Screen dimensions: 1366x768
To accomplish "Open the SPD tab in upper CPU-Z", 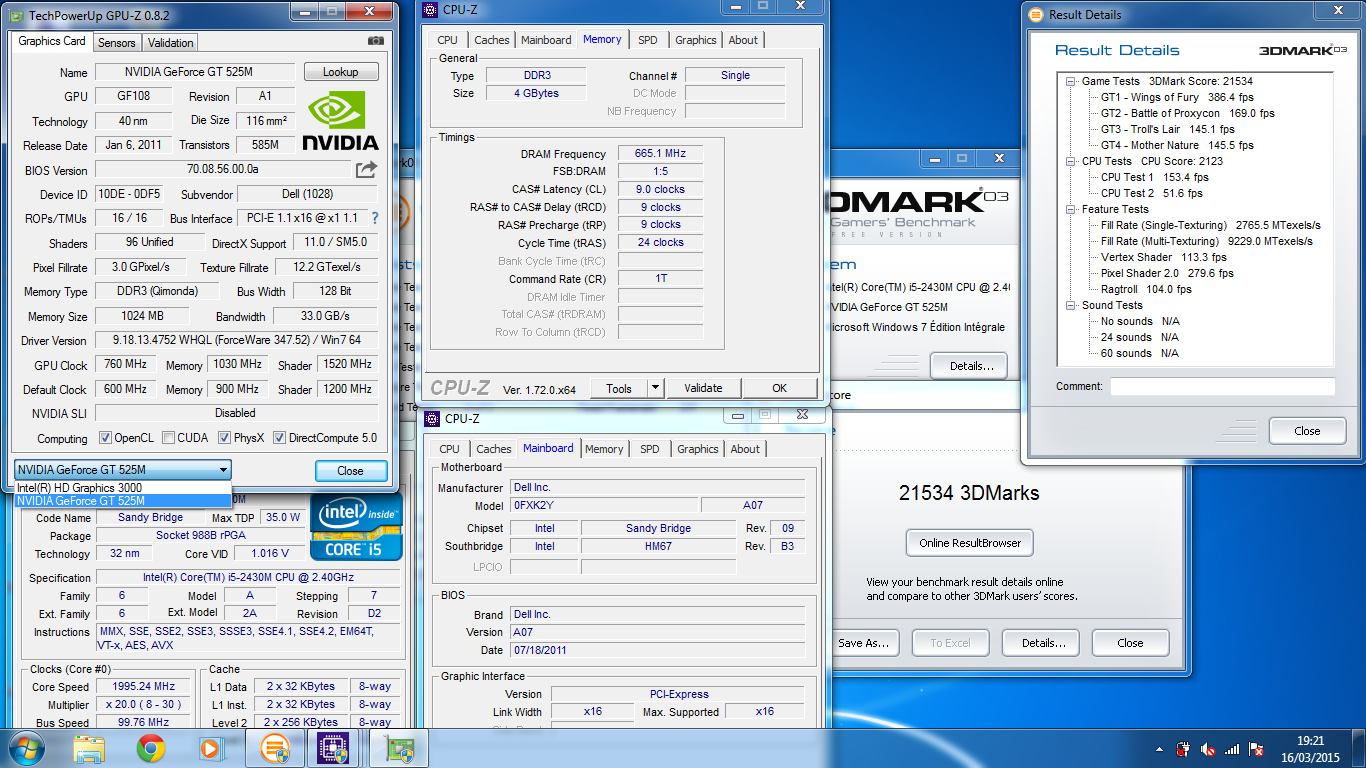I will (648, 40).
